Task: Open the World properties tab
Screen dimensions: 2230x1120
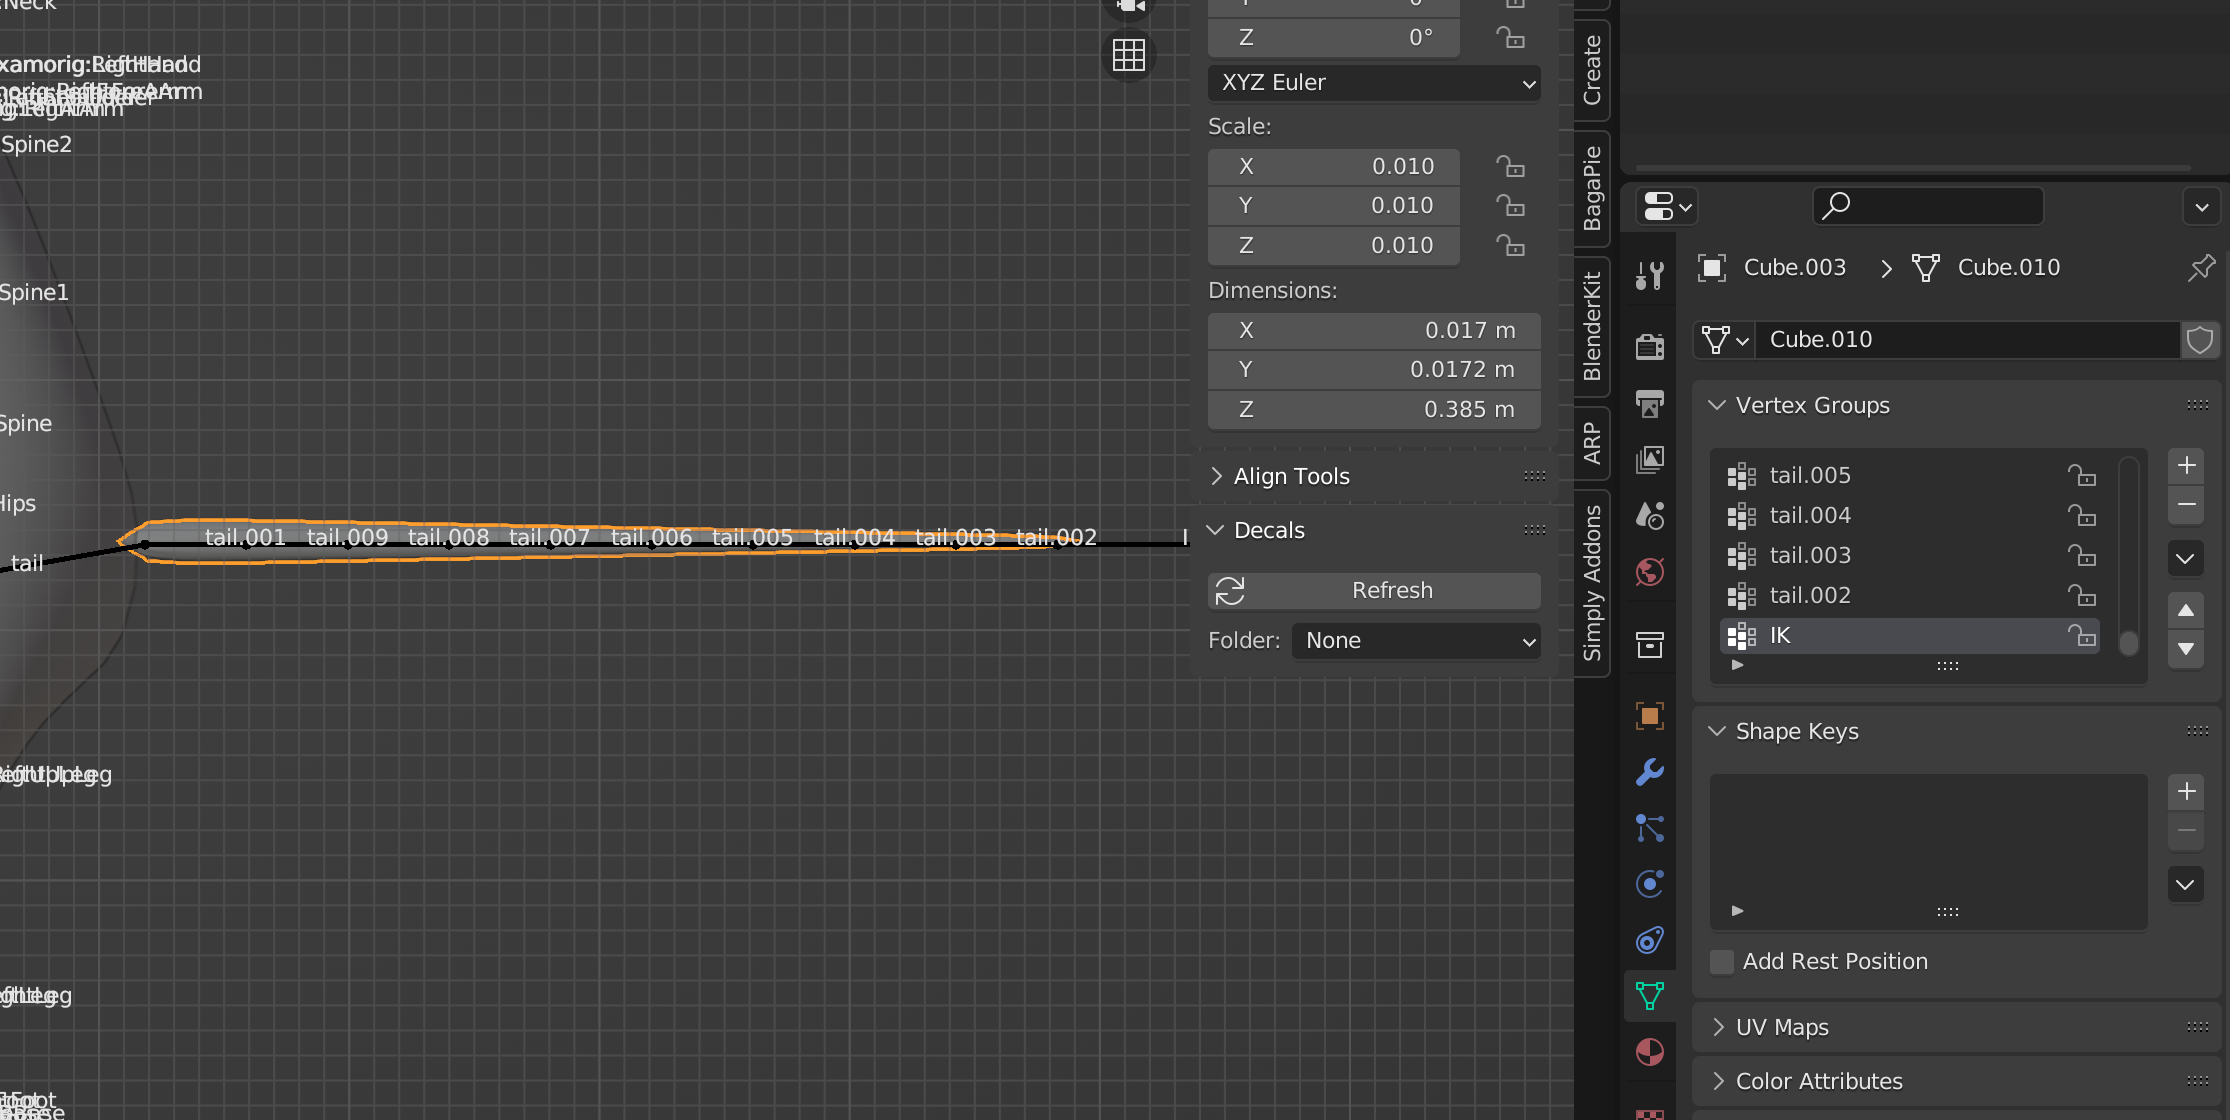Action: (x=1649, y=572)
